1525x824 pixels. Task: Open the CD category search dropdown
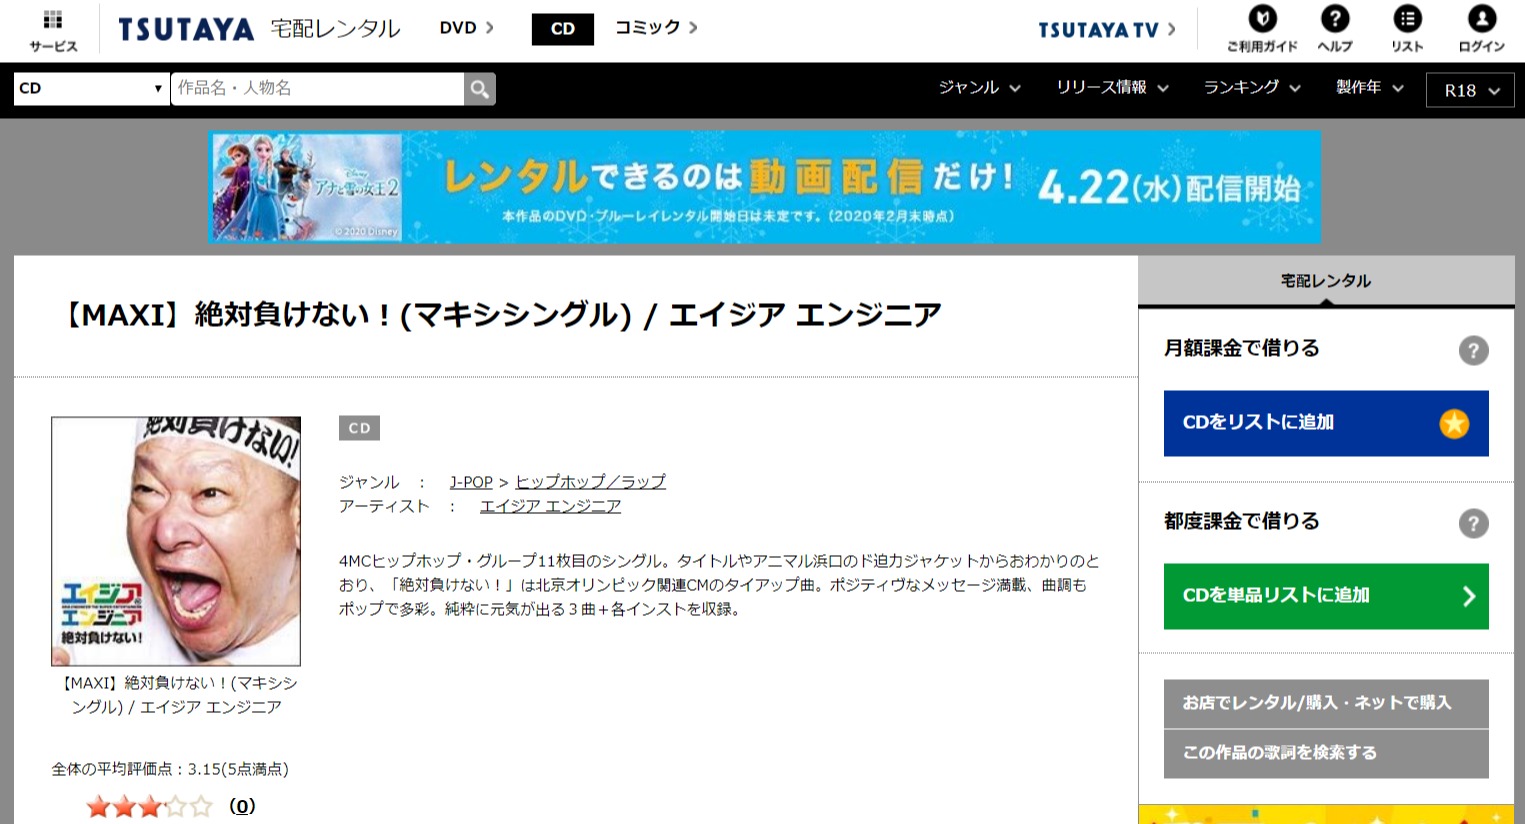(x=91, y=88)
